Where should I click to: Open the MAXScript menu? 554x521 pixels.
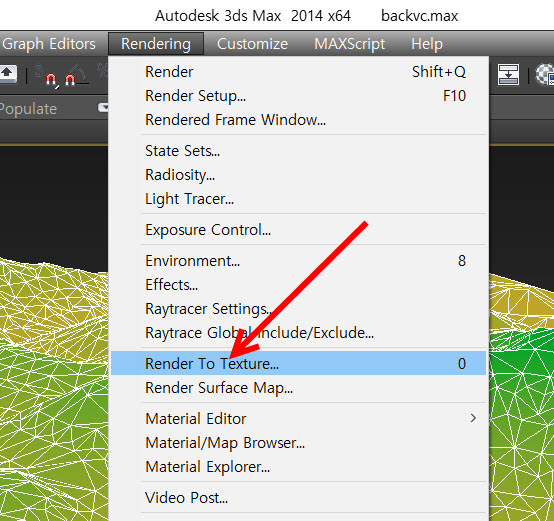pyautogui.click(x=349, y=44)
